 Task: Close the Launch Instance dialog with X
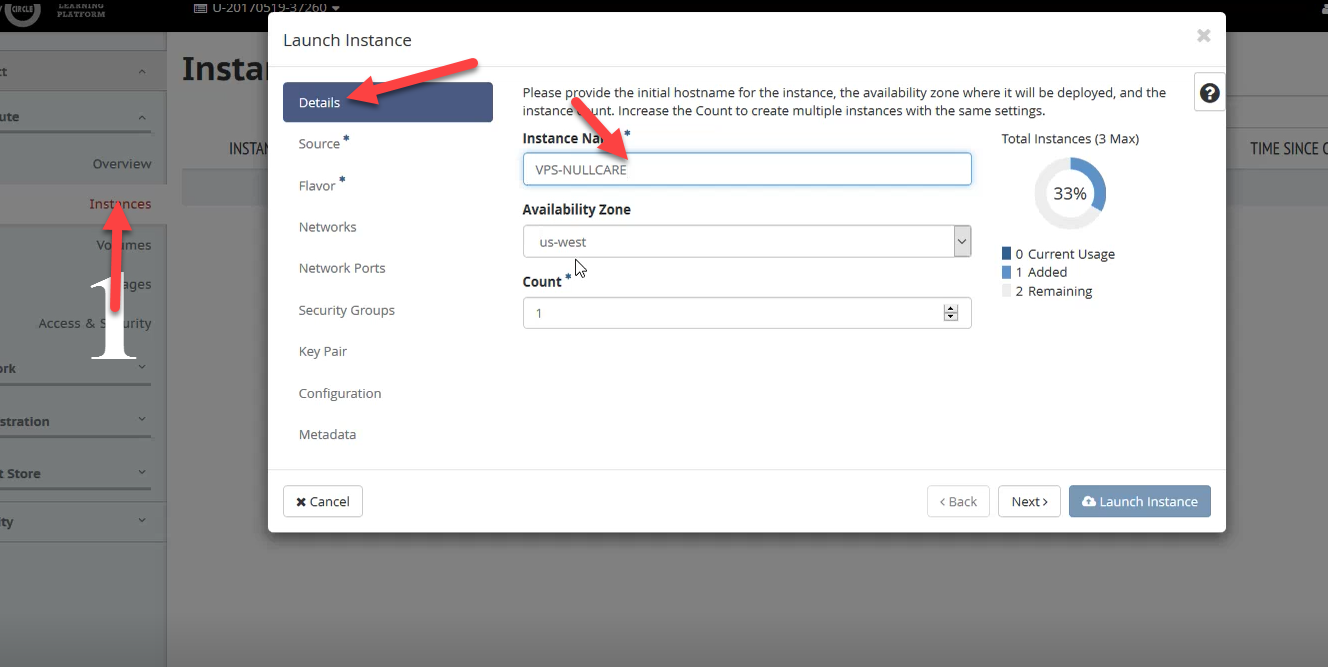1203,36
